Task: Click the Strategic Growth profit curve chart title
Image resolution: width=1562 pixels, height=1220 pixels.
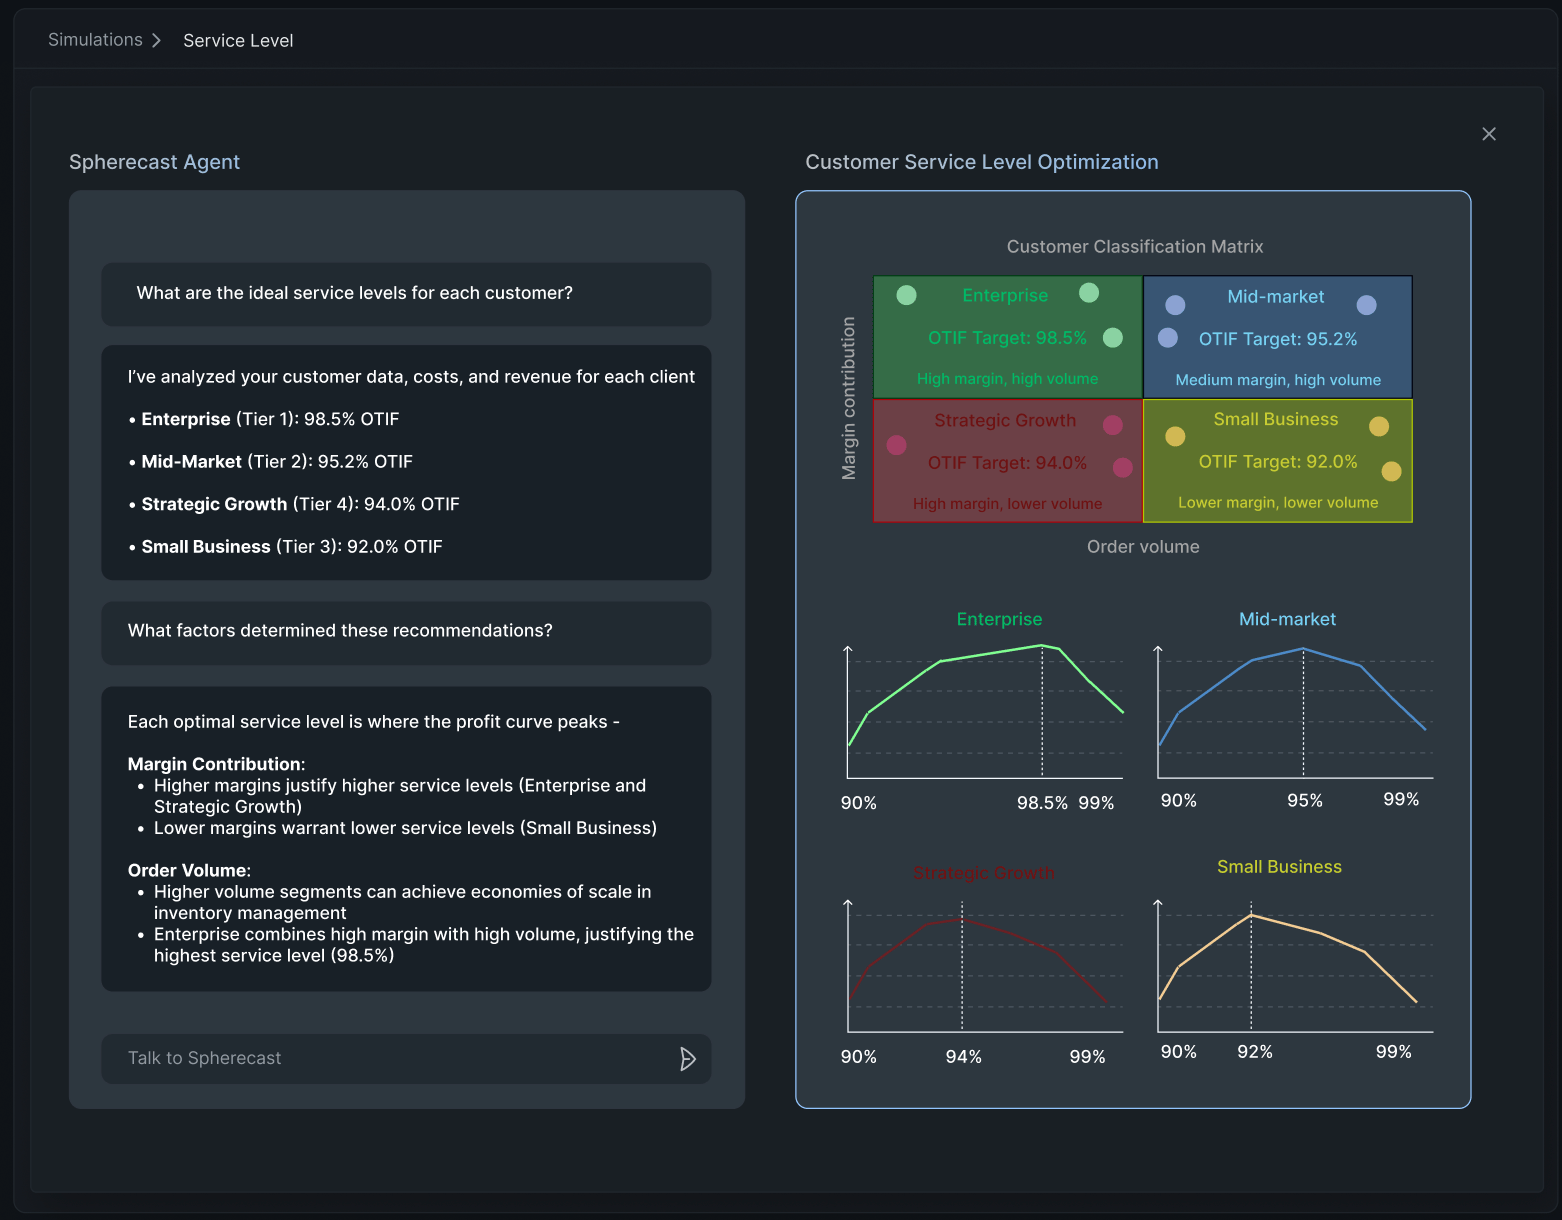Action: pos(983,873)
